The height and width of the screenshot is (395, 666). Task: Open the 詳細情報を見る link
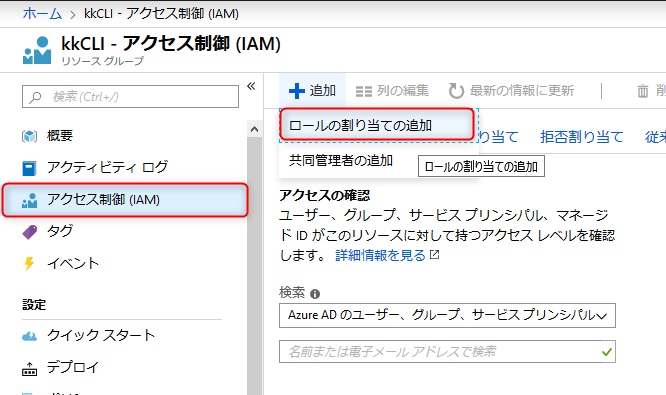point(381,255)
